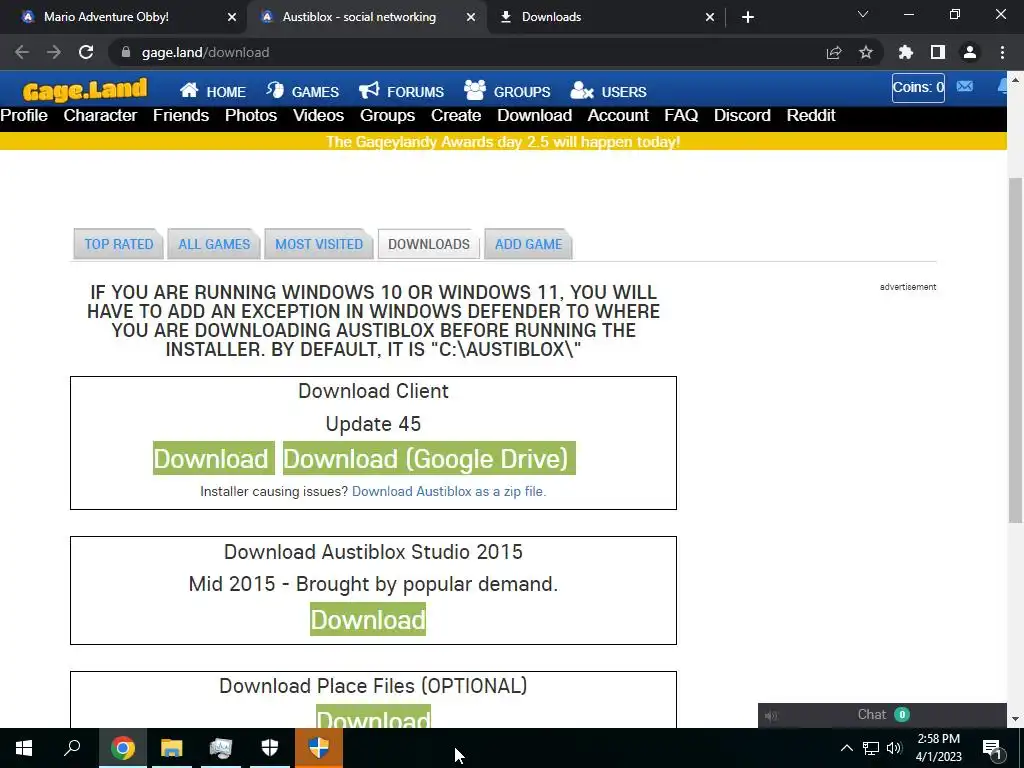The image size is (1024, 768).
Task: Open the messages envelope icon
Action: [965, 86]
